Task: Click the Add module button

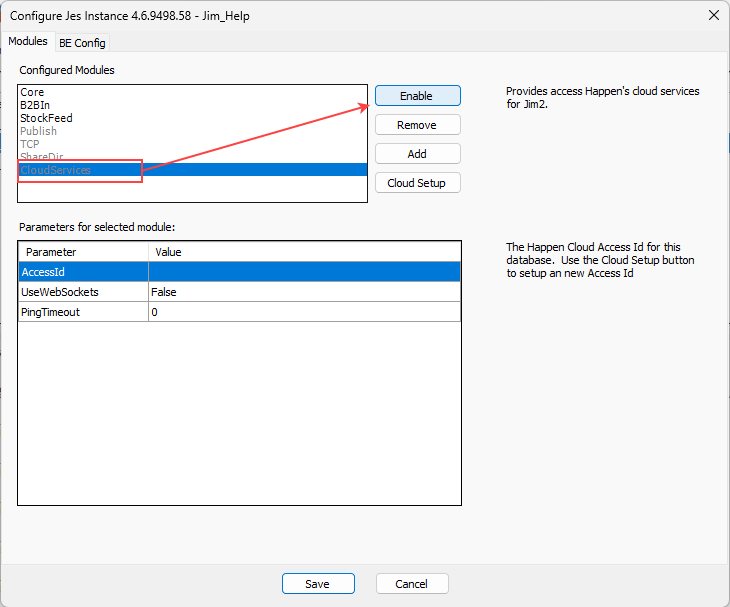Action: tap(417, 154)
